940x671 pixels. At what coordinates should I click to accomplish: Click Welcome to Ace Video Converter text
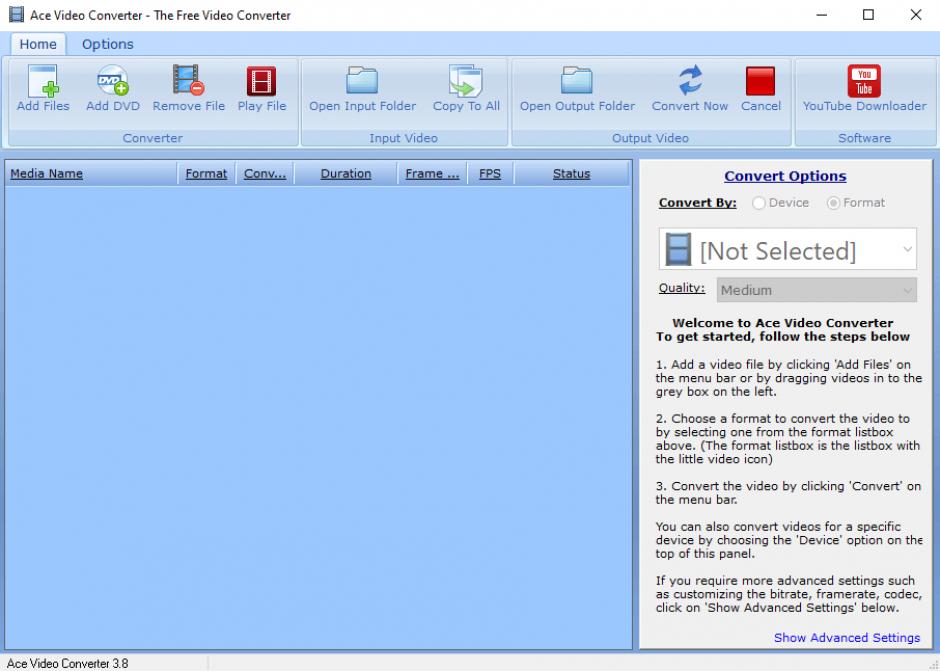tap(783, 323)
